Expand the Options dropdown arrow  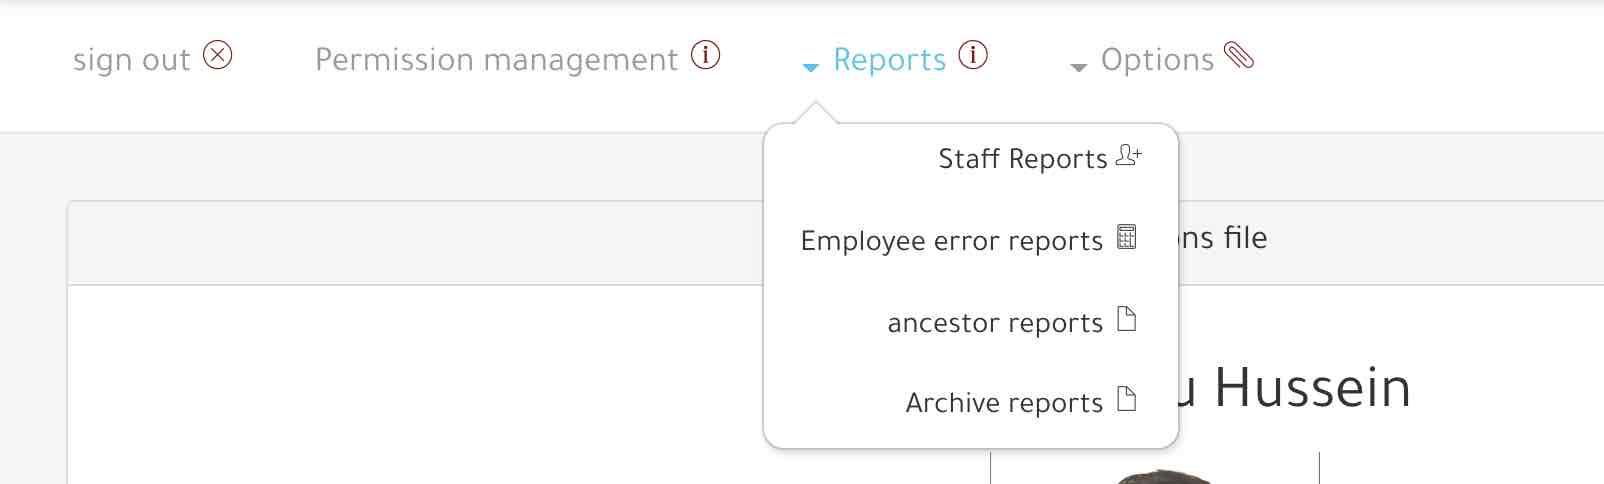tap(1078, 67)
